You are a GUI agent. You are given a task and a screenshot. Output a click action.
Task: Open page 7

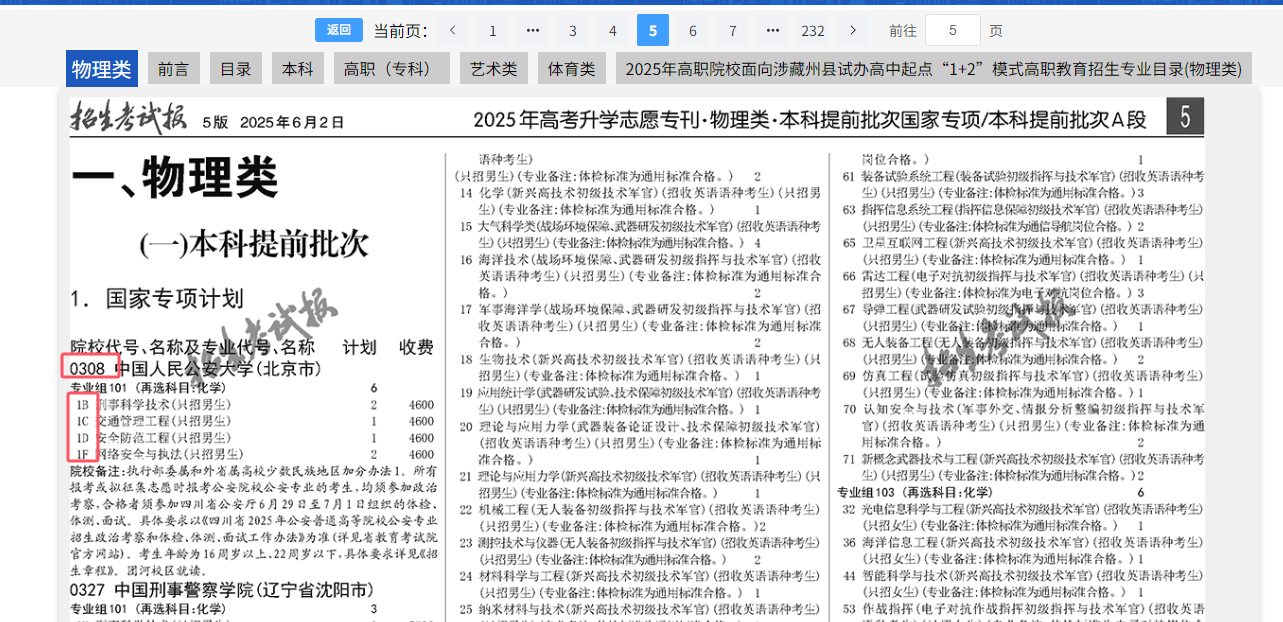[x=733, y=30]
